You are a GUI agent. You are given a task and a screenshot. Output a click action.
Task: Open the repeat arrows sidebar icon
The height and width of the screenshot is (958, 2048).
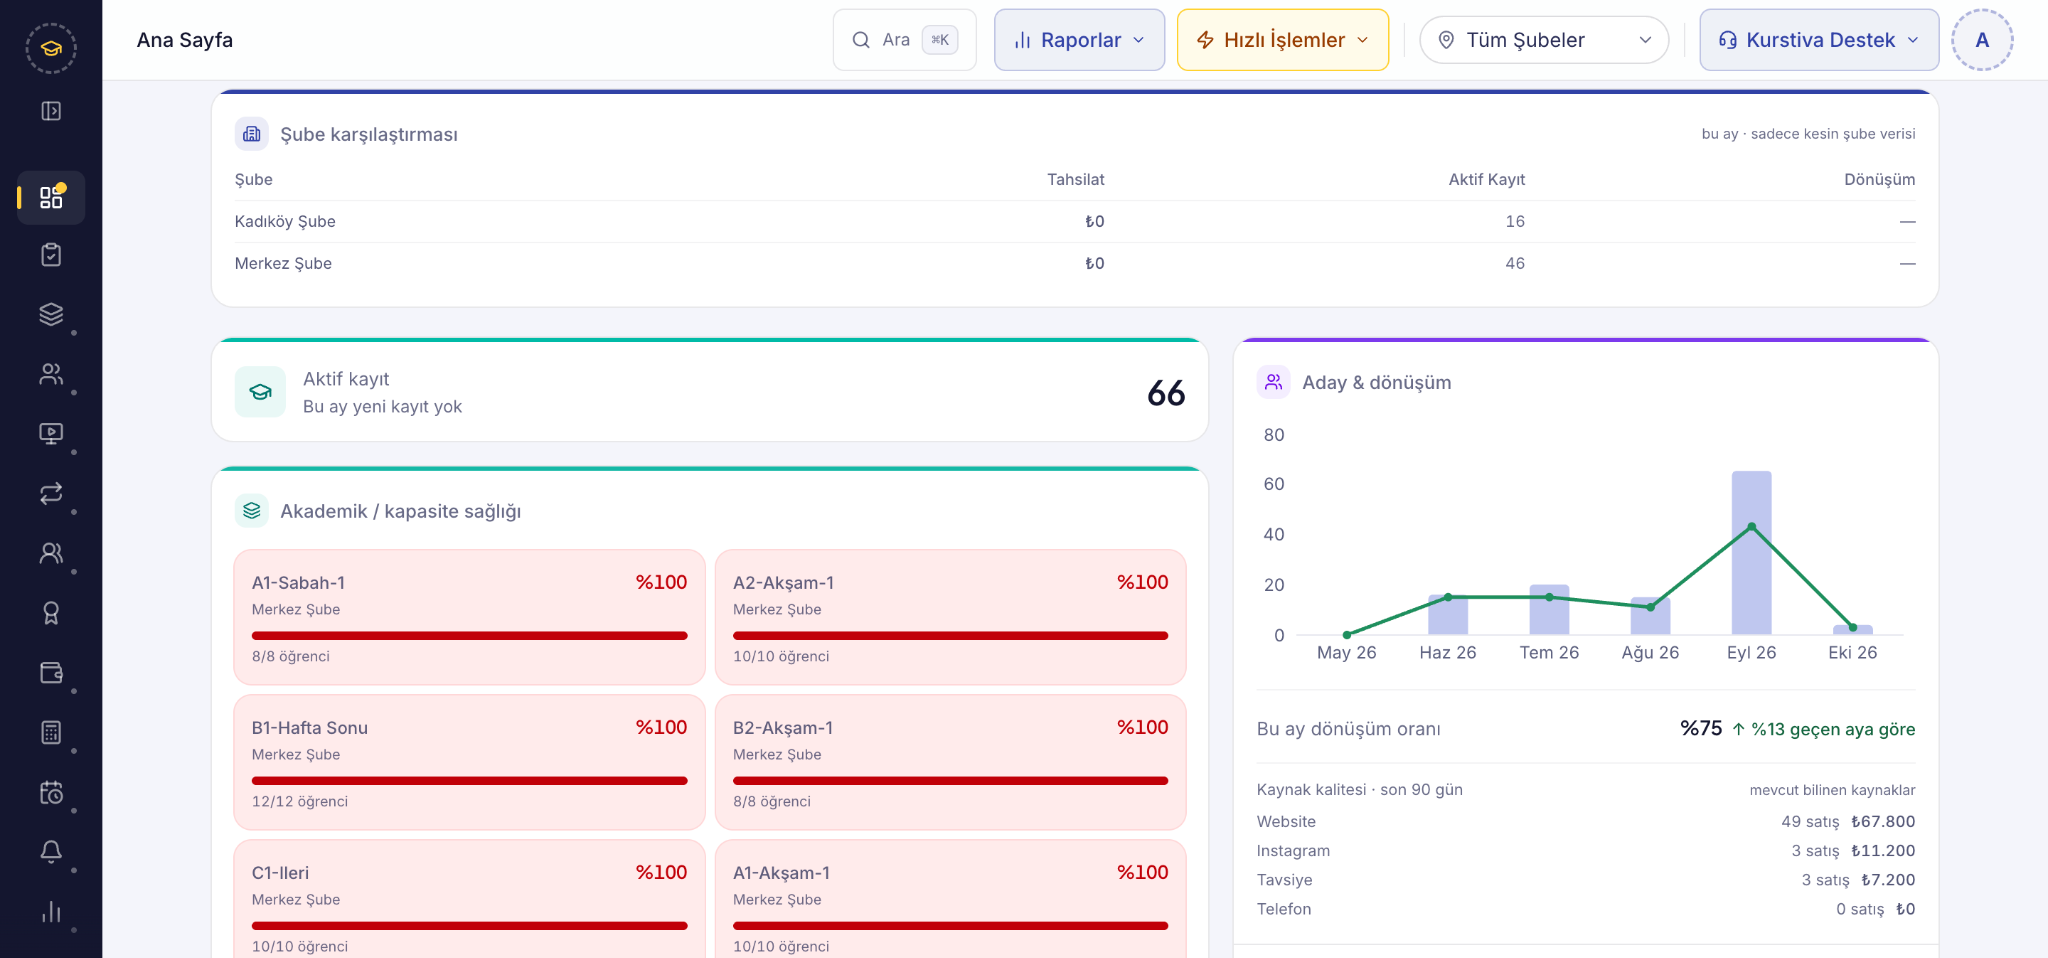(x=51, y=493)
